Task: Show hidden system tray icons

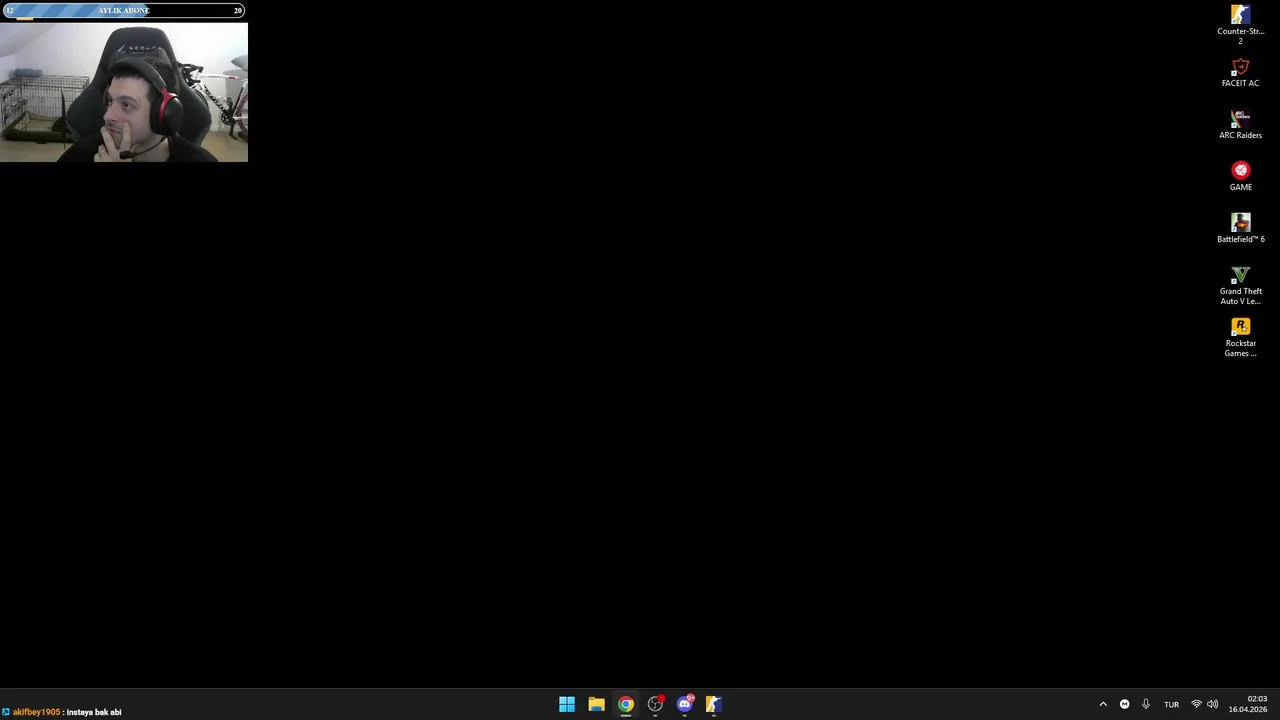Action: tap(1103, 704)
